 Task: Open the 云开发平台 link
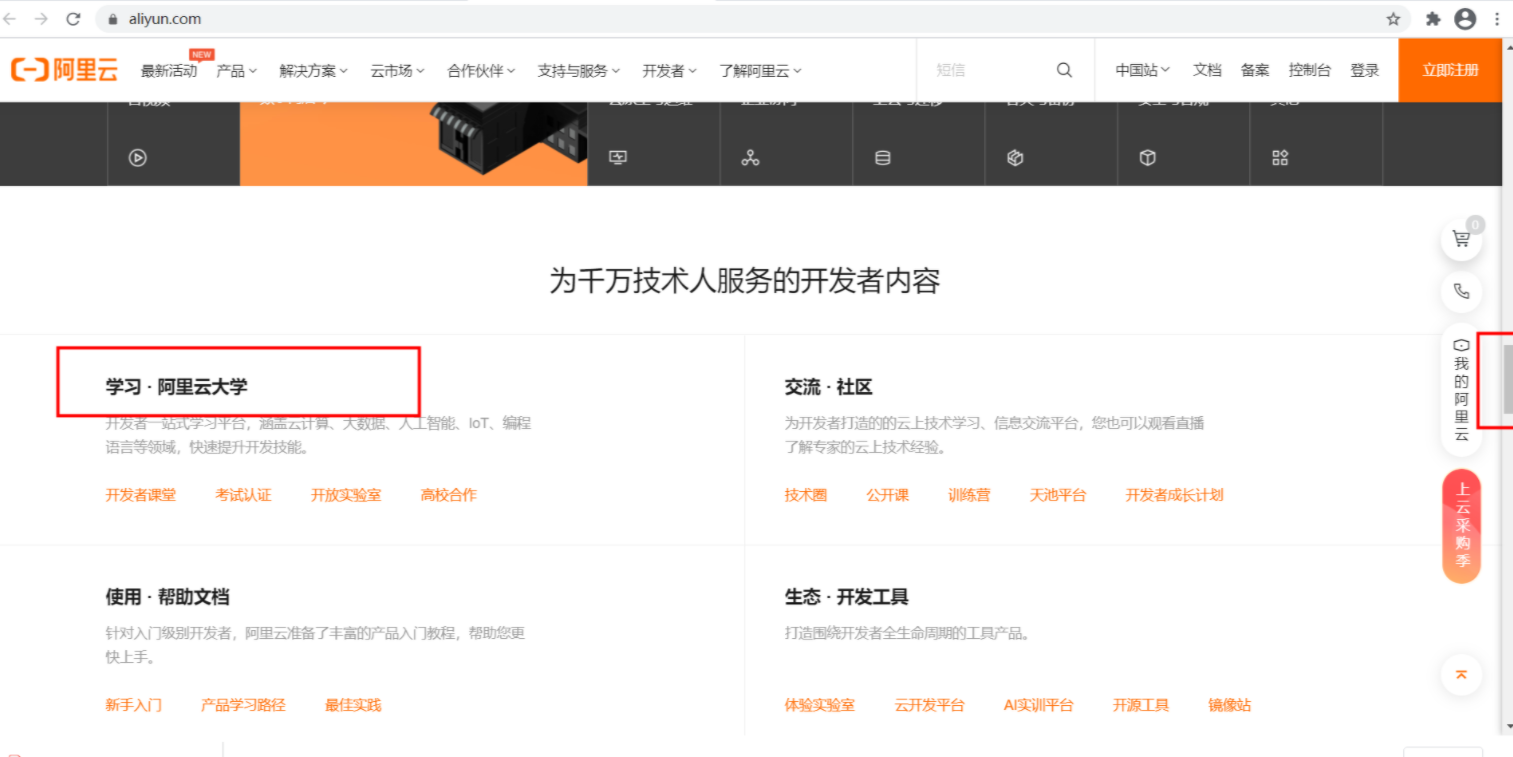click(x=930, y=705)
